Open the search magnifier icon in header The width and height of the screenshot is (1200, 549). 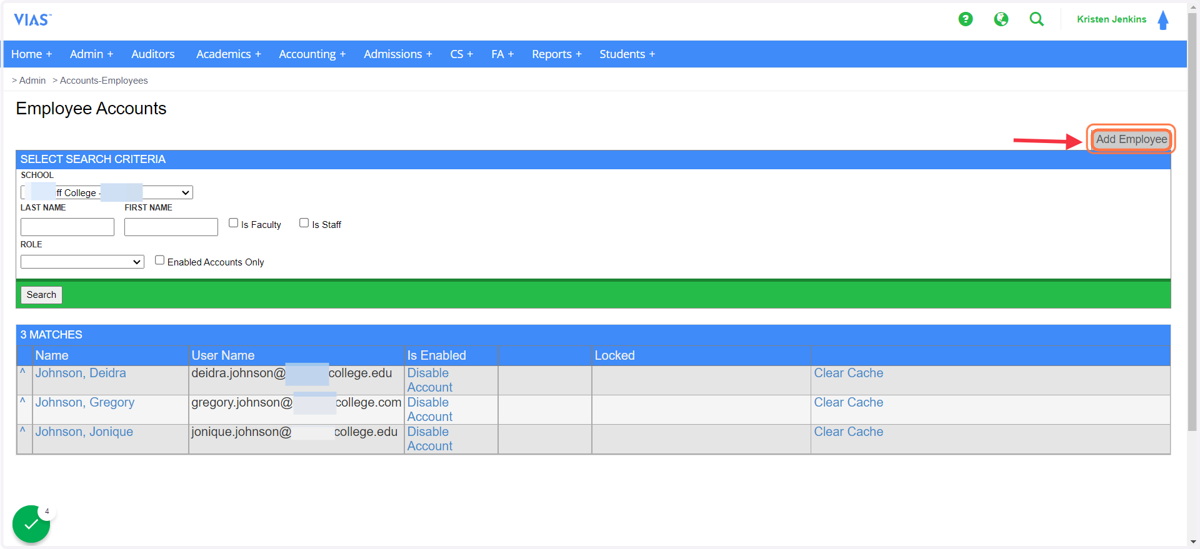coord(1037,19)
